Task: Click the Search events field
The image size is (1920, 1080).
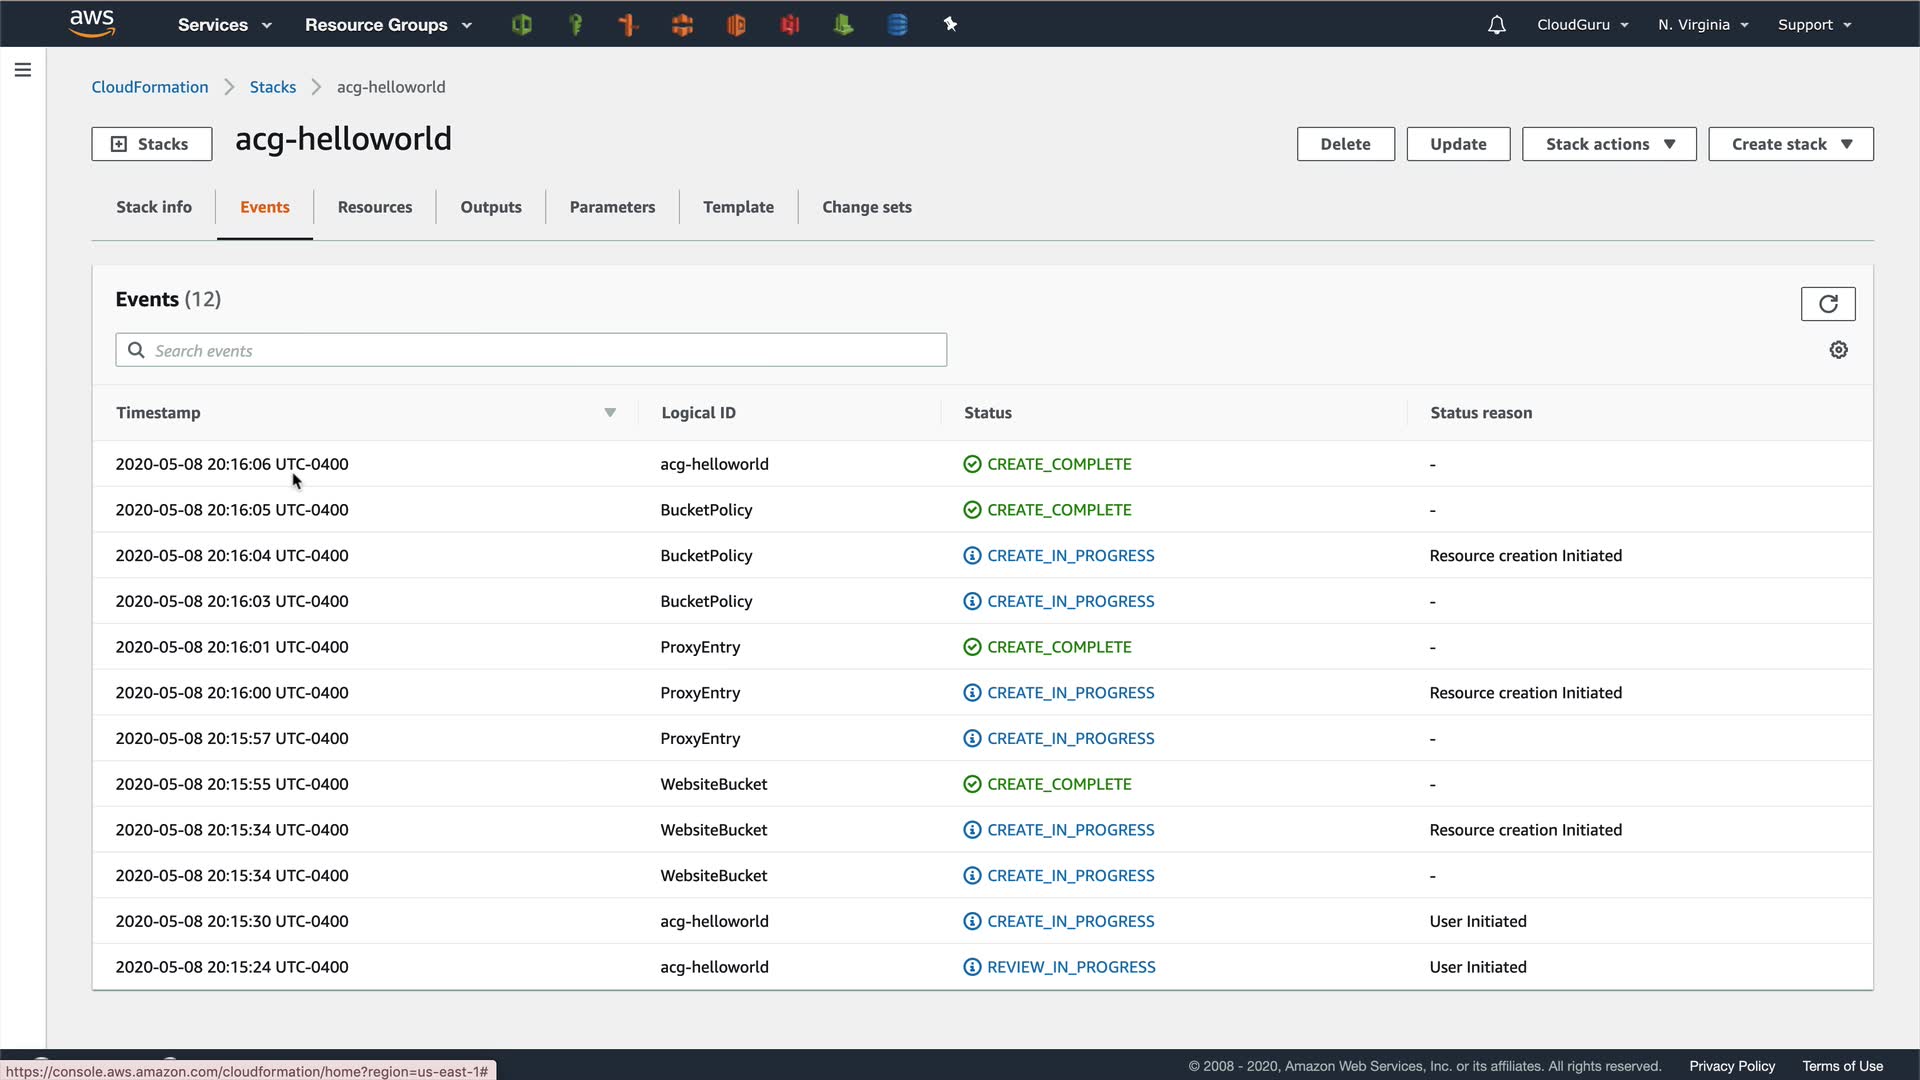Action: coord(530,350)
